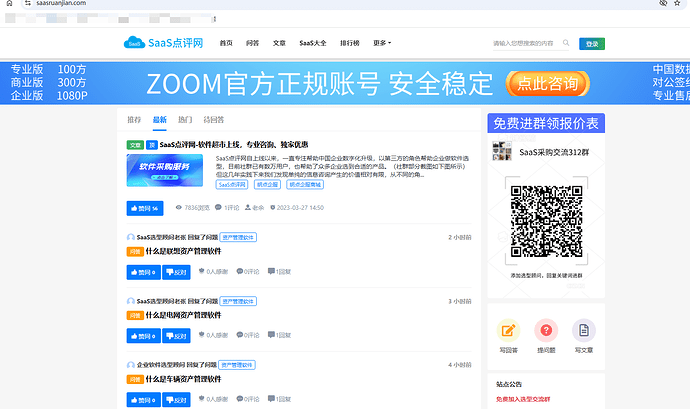Click avatar icon of 什么是车辆资产管理软件 post
This screenshot has width=690, height=409.
[131, 365]
